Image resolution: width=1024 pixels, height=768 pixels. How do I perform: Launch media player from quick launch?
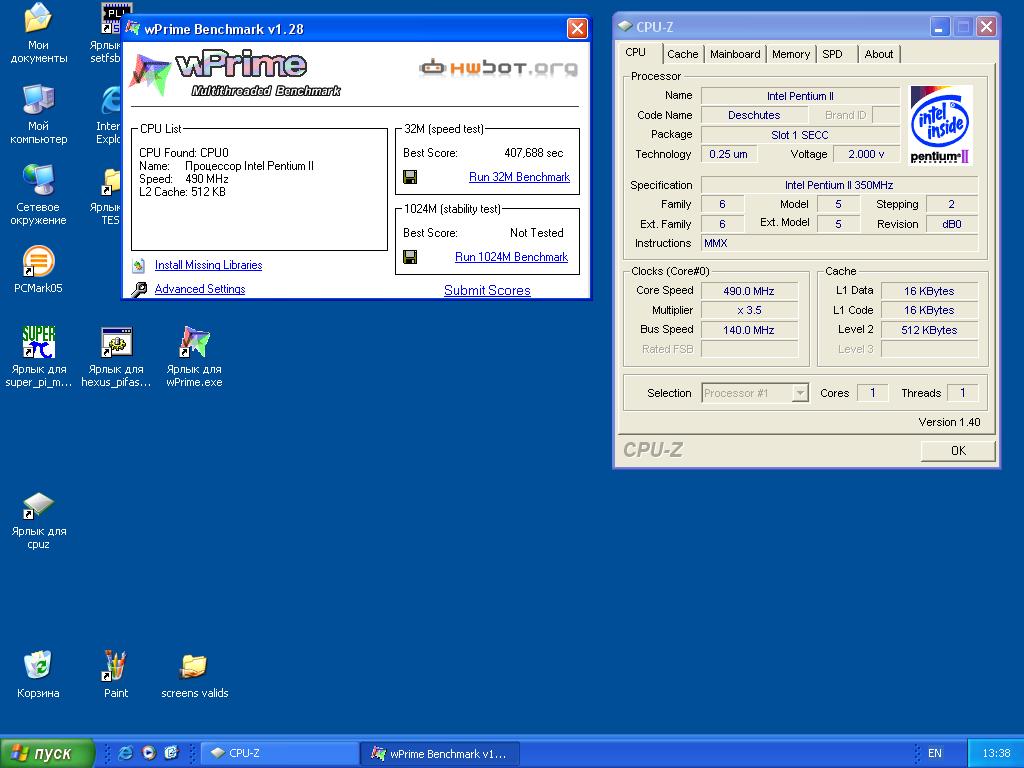(x=149, y=753)
